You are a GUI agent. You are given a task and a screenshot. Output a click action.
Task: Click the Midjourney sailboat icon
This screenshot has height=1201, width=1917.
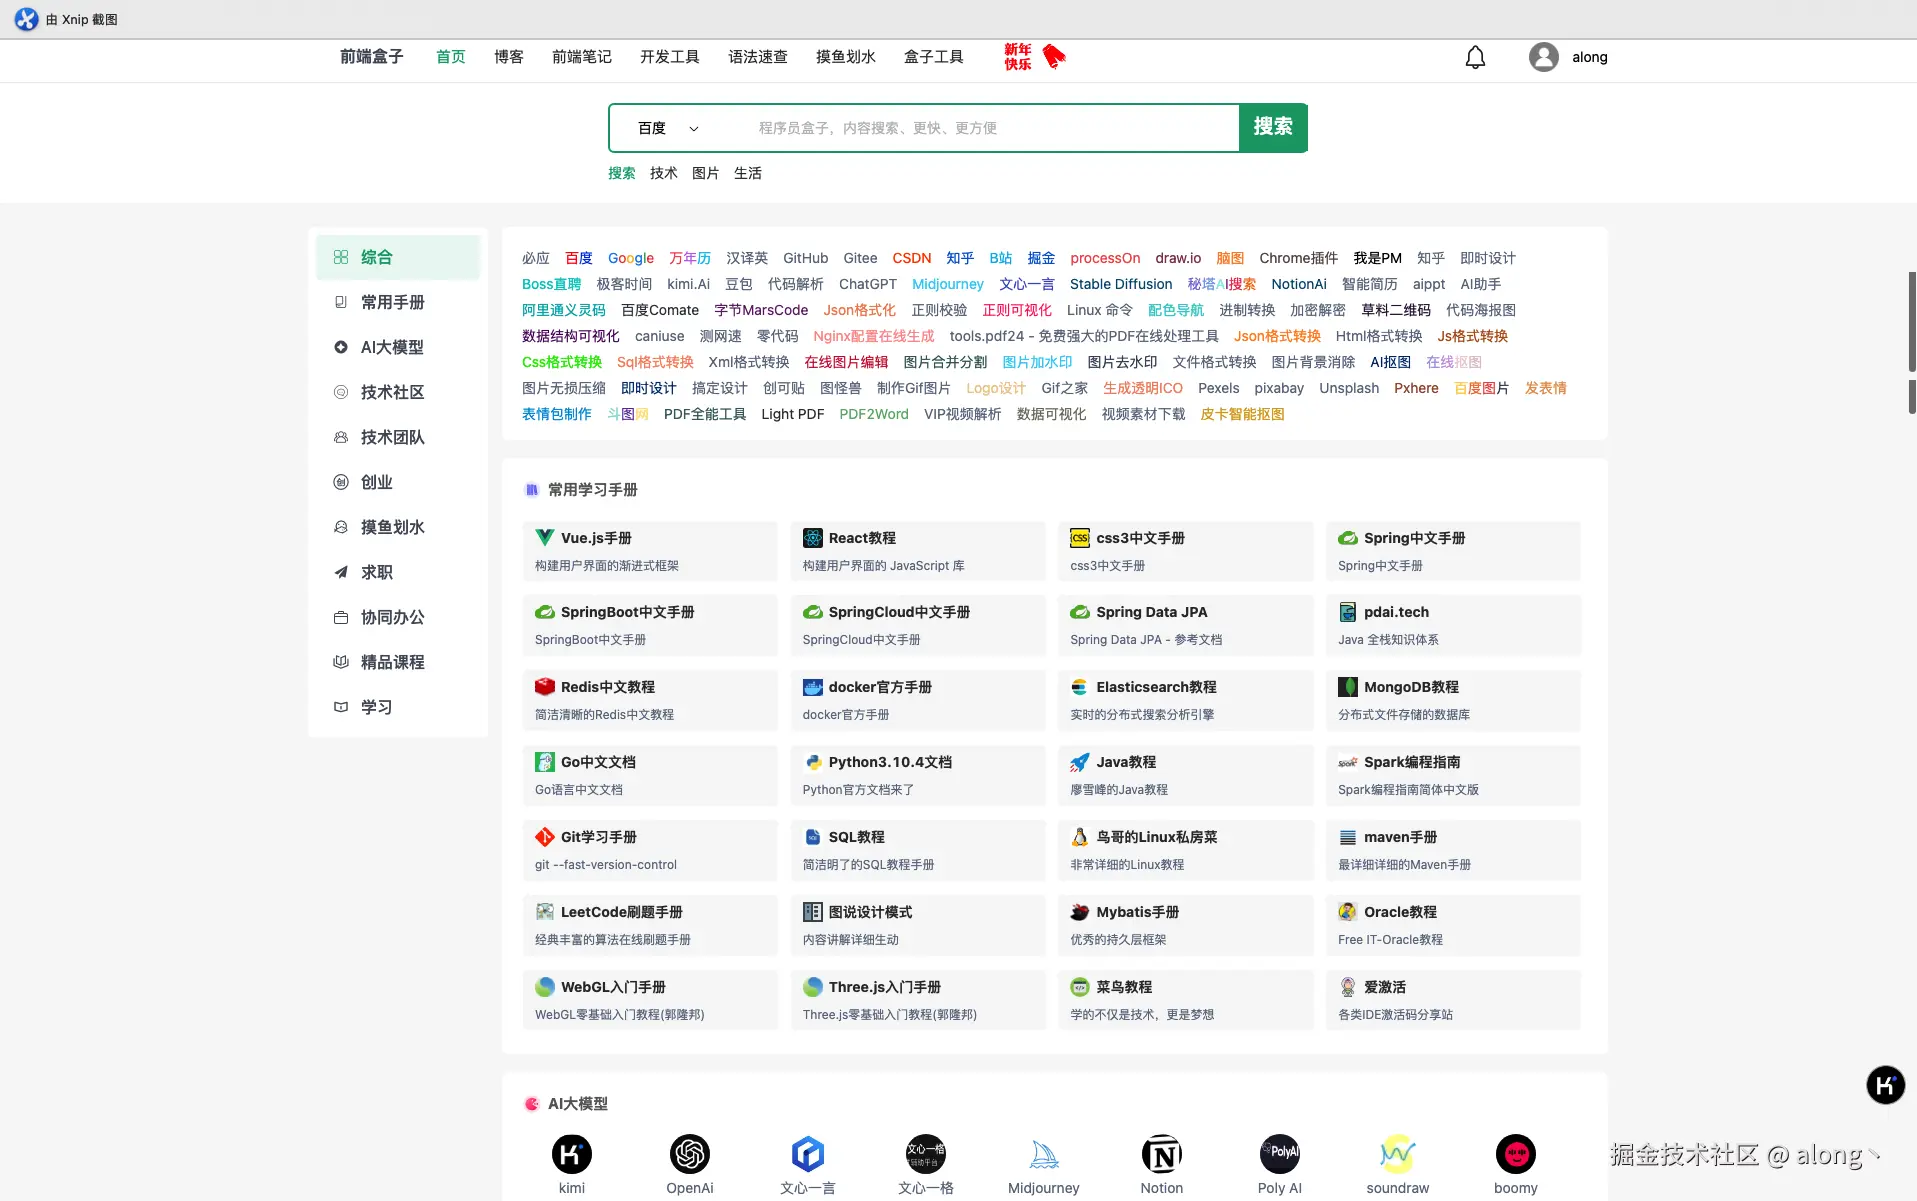(x=1044, y=1154)
